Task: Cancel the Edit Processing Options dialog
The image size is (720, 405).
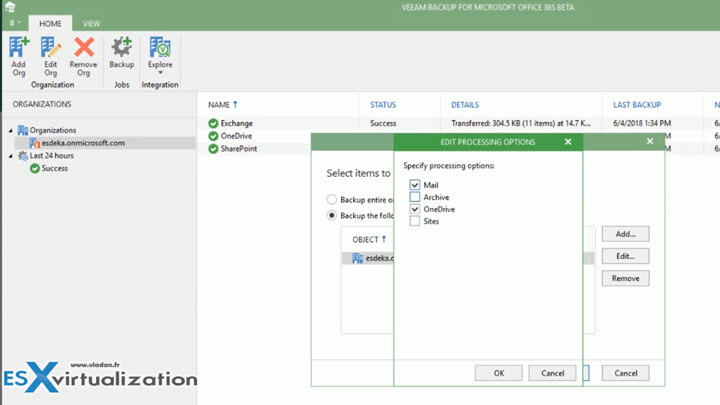Action: point(552,373)
